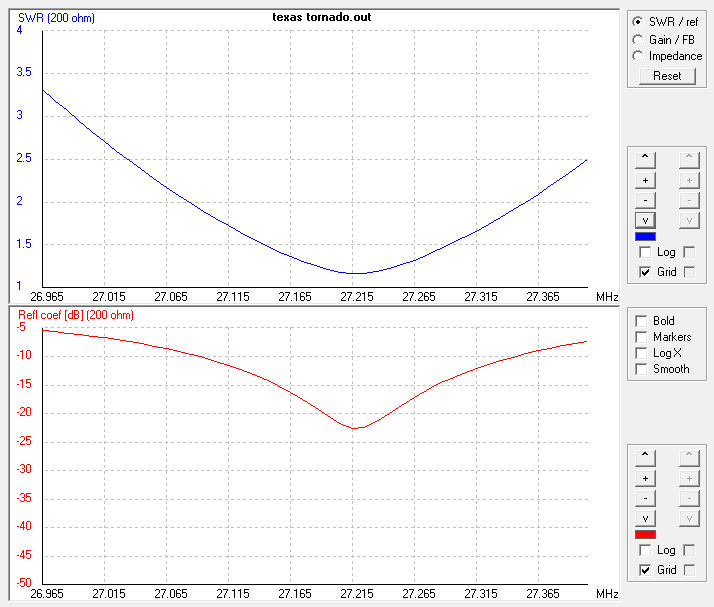Image resolution: width=714 pixels, height=607 pixels.
Task: Enable Log scale for the blue SWR trace
Action: [x=644, y=252]
